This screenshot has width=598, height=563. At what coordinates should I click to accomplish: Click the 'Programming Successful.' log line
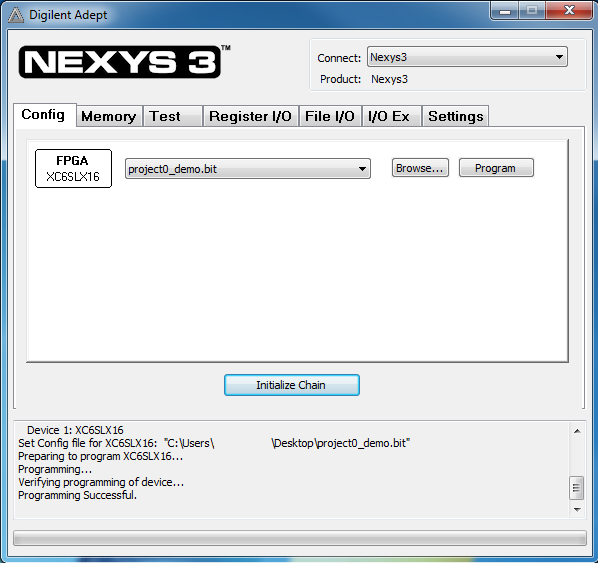tap(77, 495)
